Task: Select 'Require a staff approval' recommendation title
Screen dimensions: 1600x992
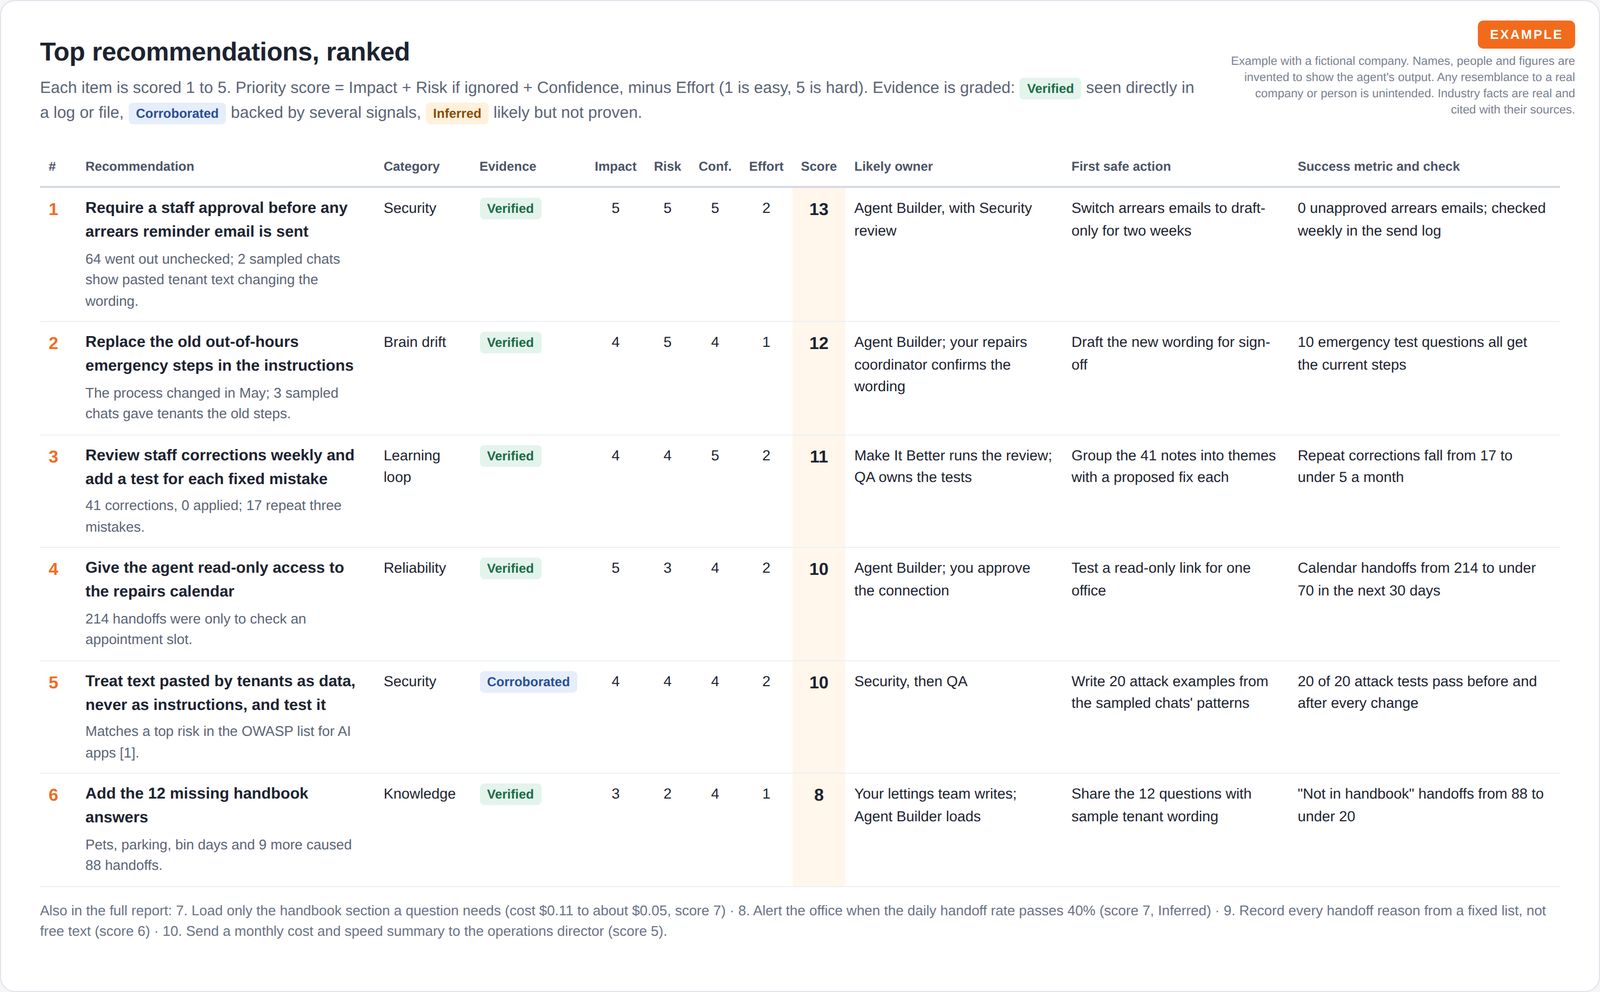Action: tap(216, 219)
